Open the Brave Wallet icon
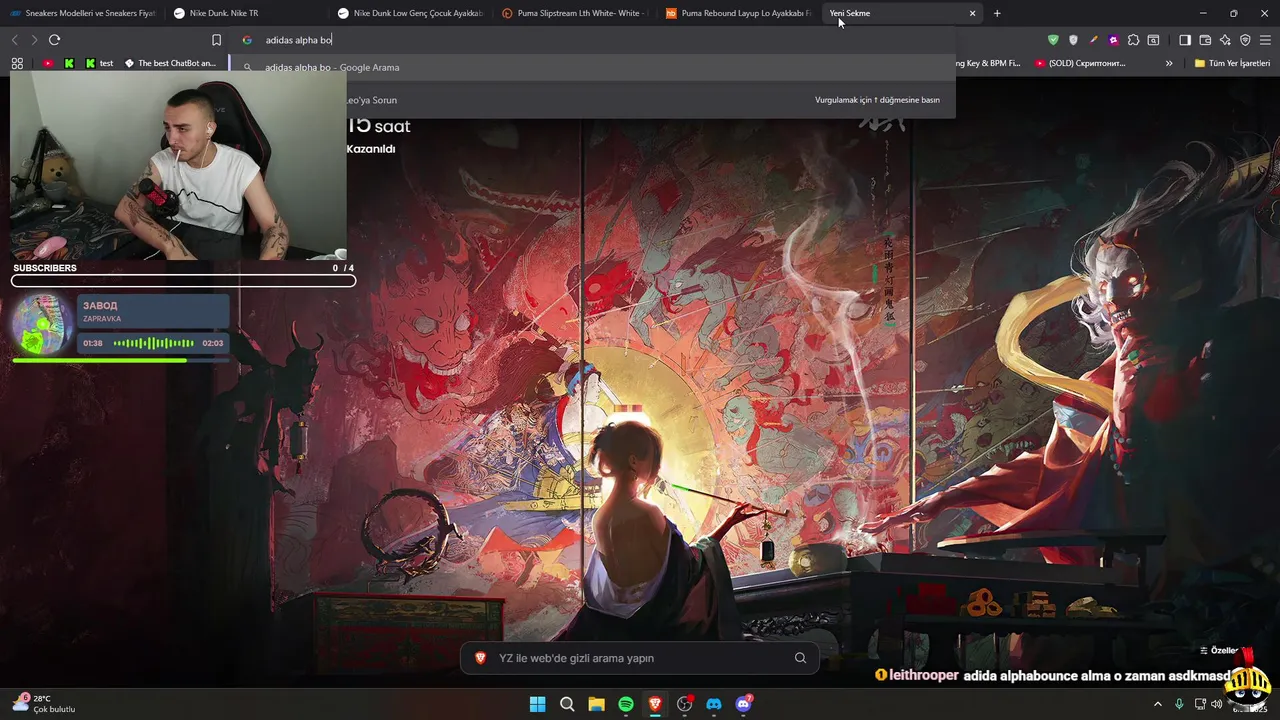This screenshot has height=720, width=1280. (1205, 40)
